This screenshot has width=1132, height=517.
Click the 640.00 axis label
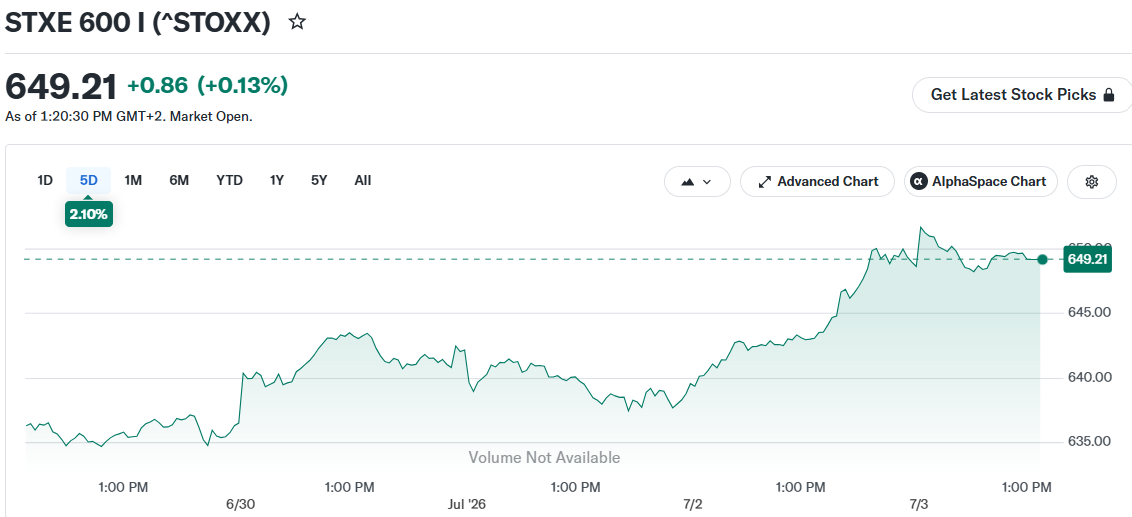(x=1088, y=377)
